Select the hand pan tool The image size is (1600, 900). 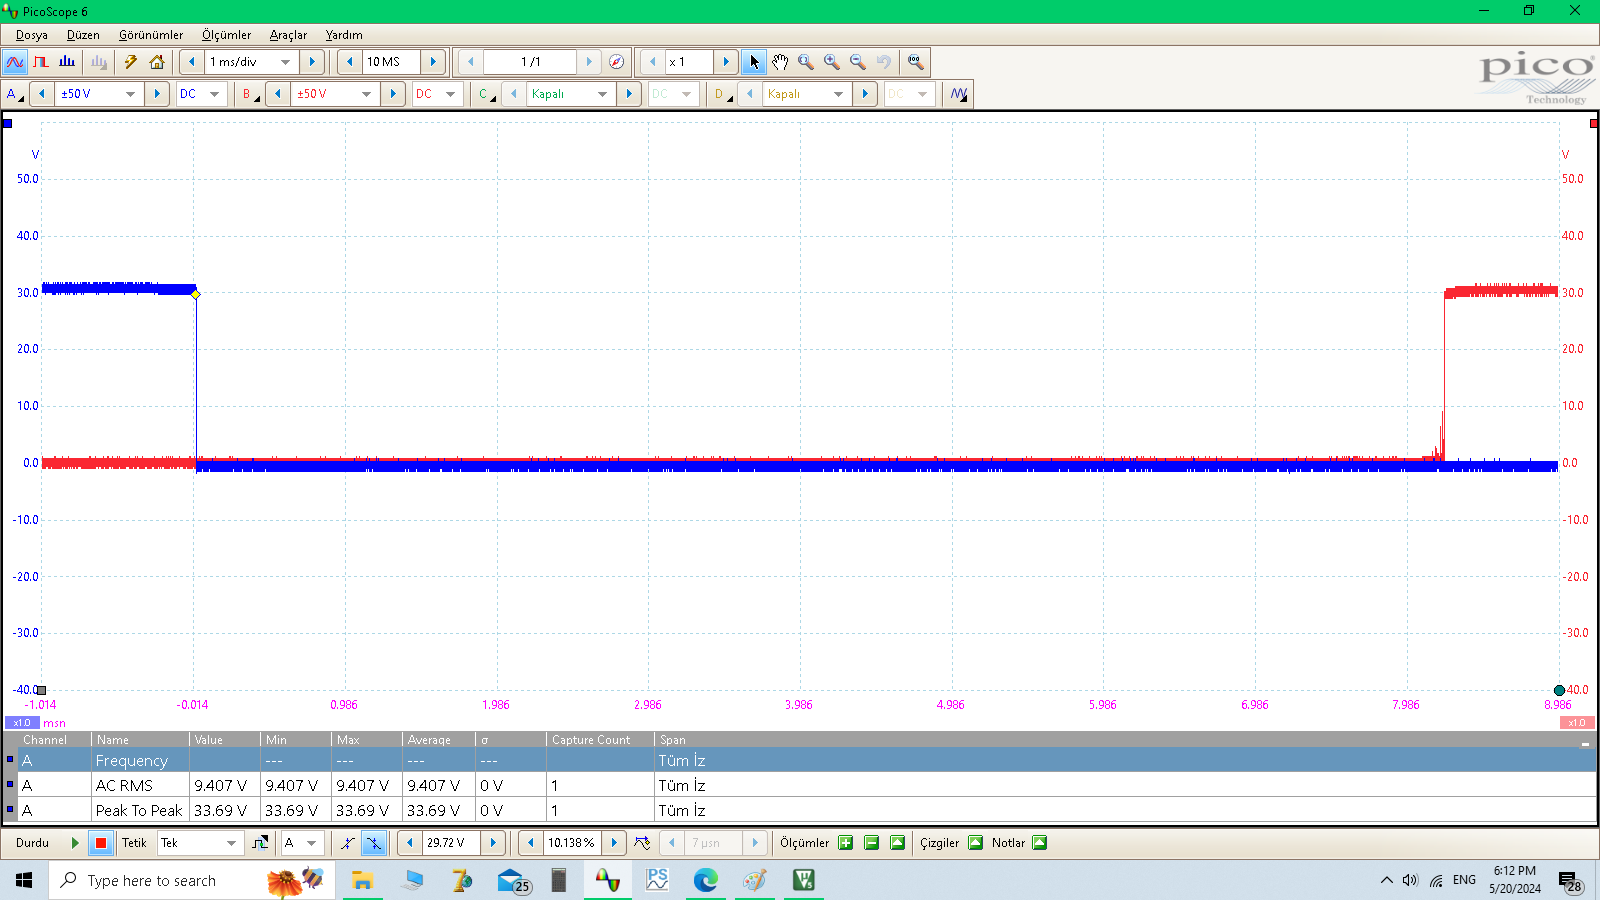780,62
